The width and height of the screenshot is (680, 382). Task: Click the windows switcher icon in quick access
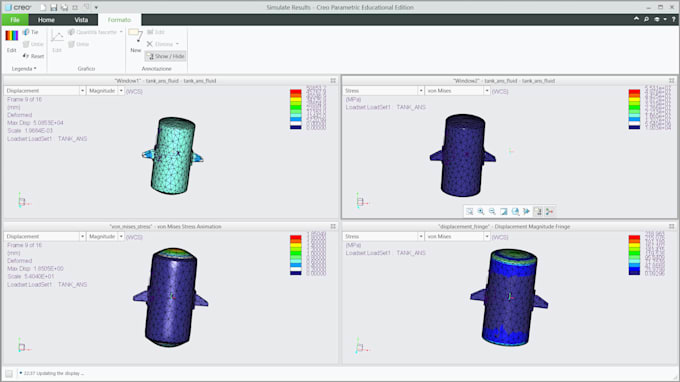click(x=75, y=7)
